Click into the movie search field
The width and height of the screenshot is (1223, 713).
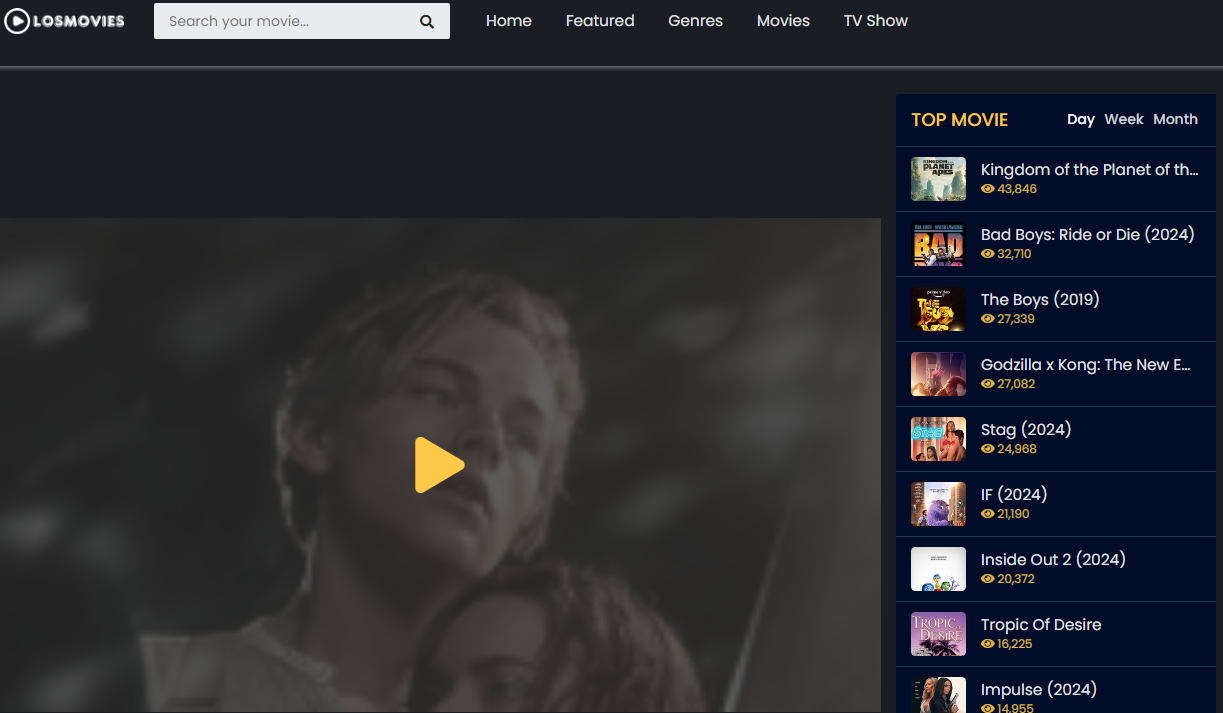(x=302, y=21)
